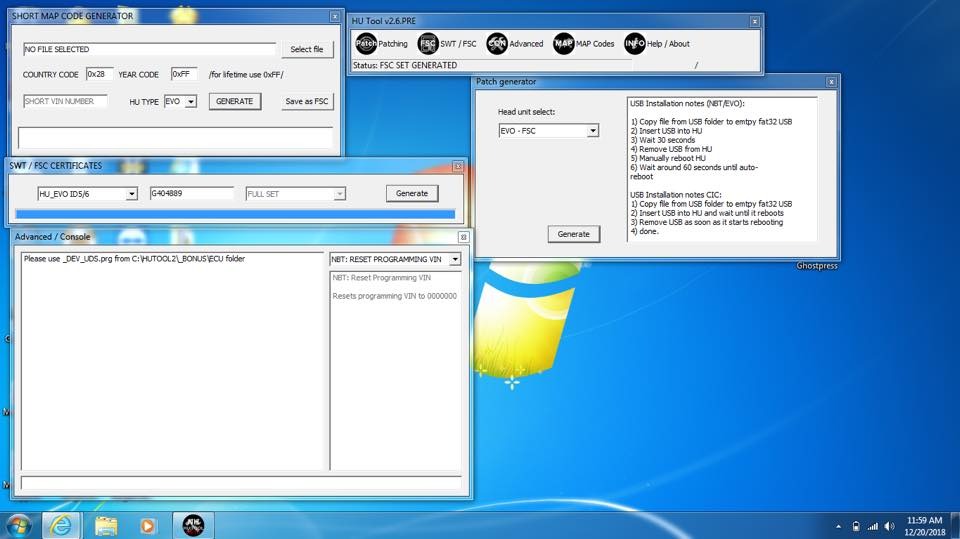Switch to HU Tool app in taskbar
This screenshot has height=539, width=960.
click(193, 526)
